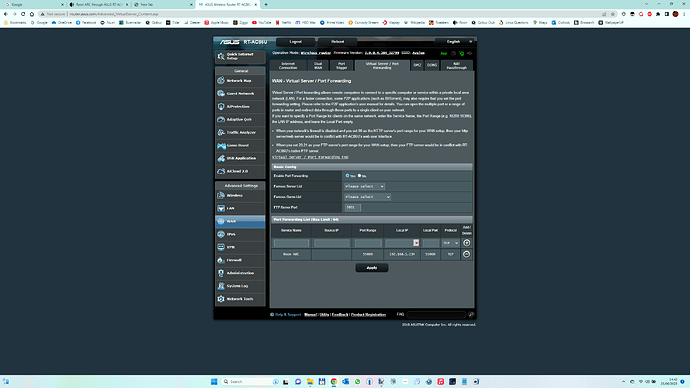Viewport: 690px width, 388px height.
Task: Expand the Famous Server List dropdown
Action: coord(364,187)
